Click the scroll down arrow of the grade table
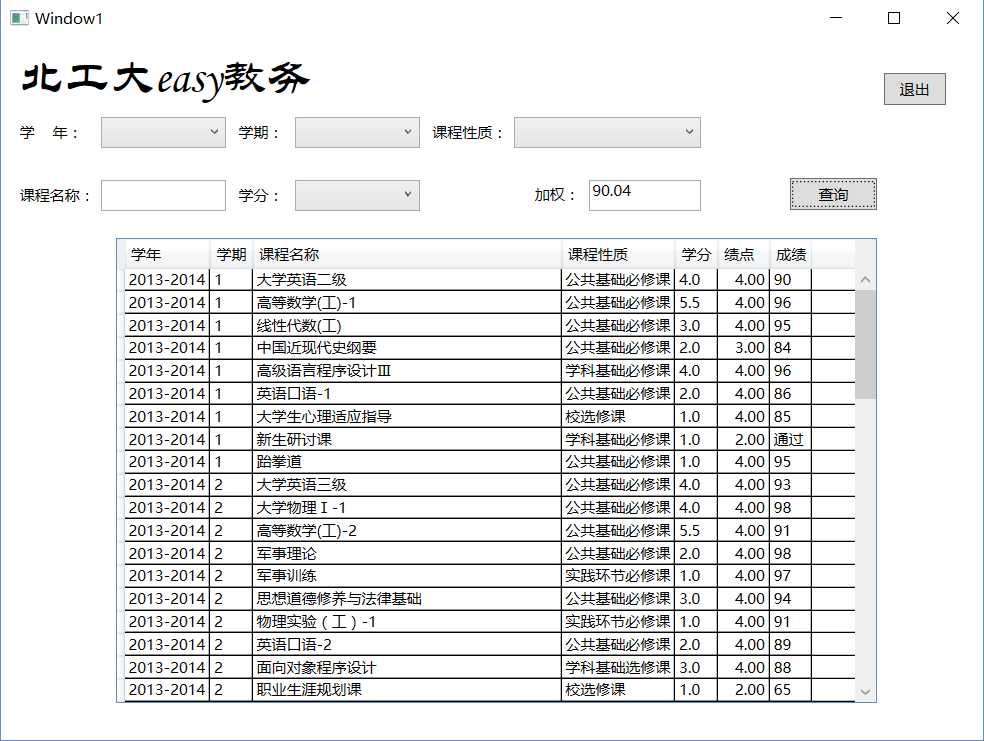The height and width of the screenshot is (741, 984). click(865, 691)
